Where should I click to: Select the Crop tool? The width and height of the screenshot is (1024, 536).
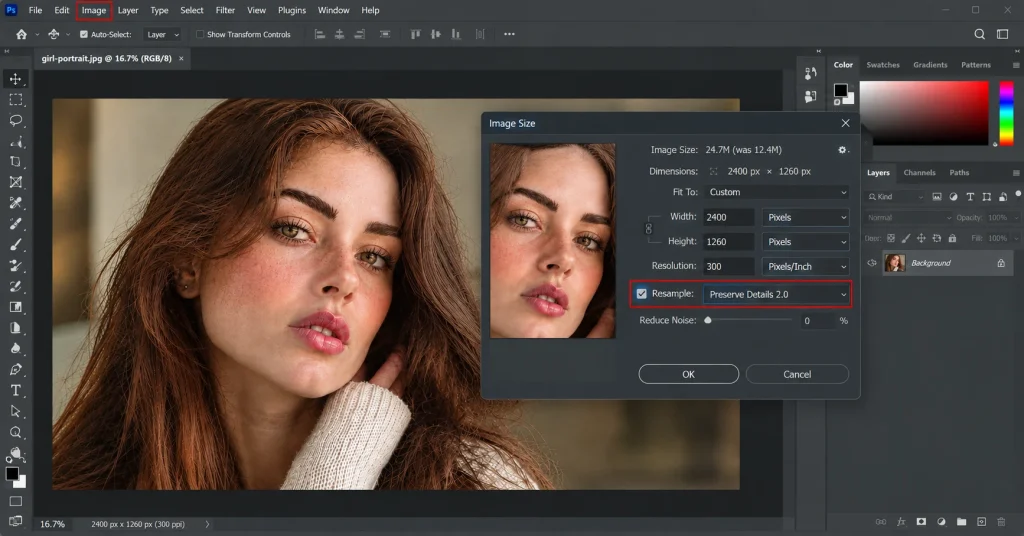(x=15, y=162)
